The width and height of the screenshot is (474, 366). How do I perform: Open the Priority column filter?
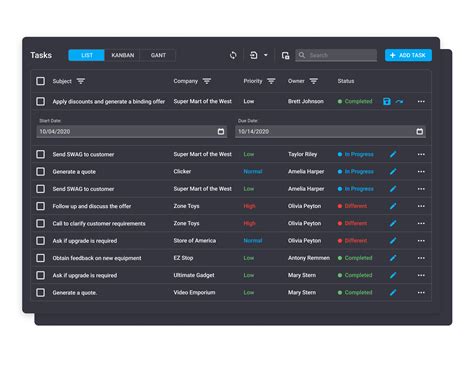click(x=271, y=81)
